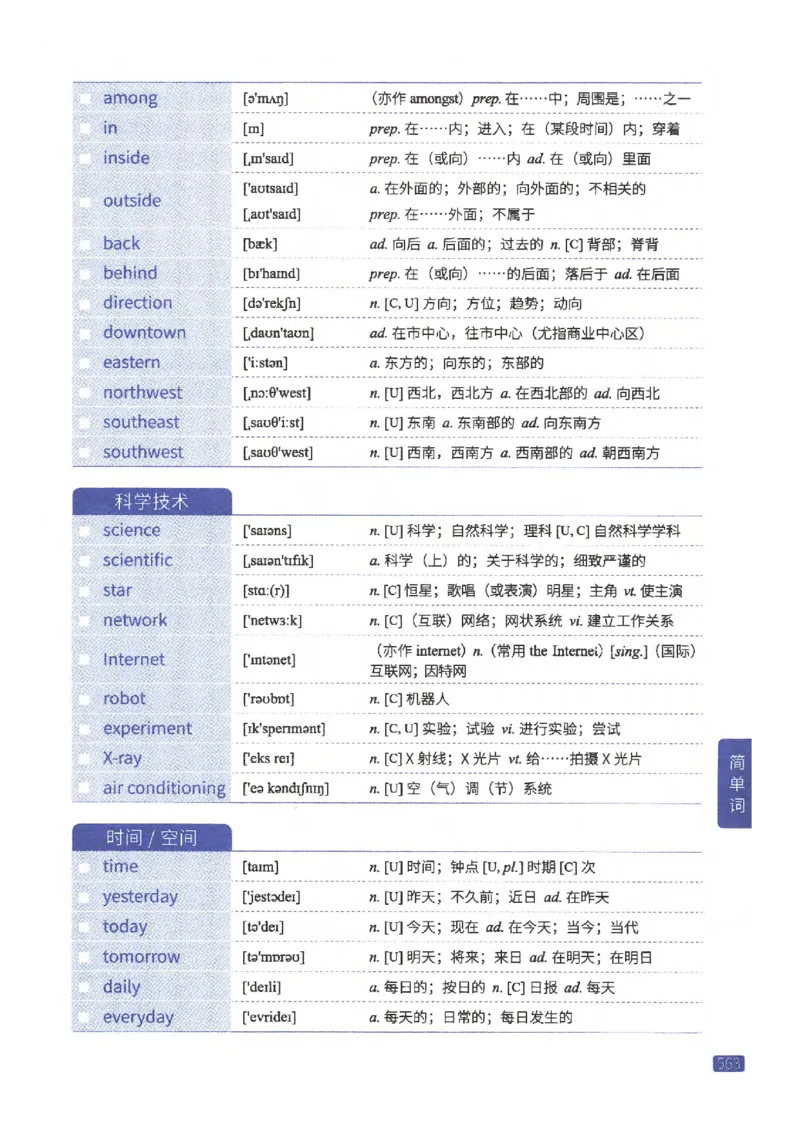Check the box next to "daily"
The height and width of the screenshot is (1132, 800).
[85, 987]
